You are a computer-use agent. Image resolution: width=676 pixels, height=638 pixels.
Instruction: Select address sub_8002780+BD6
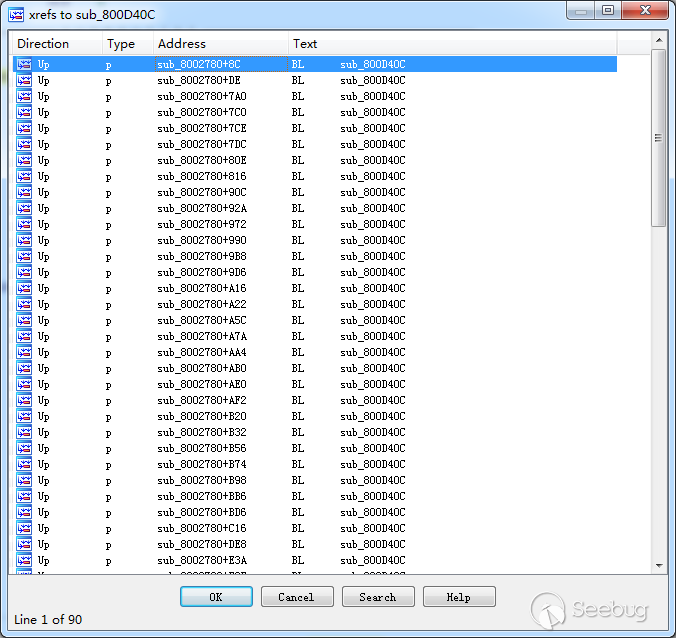202,512
